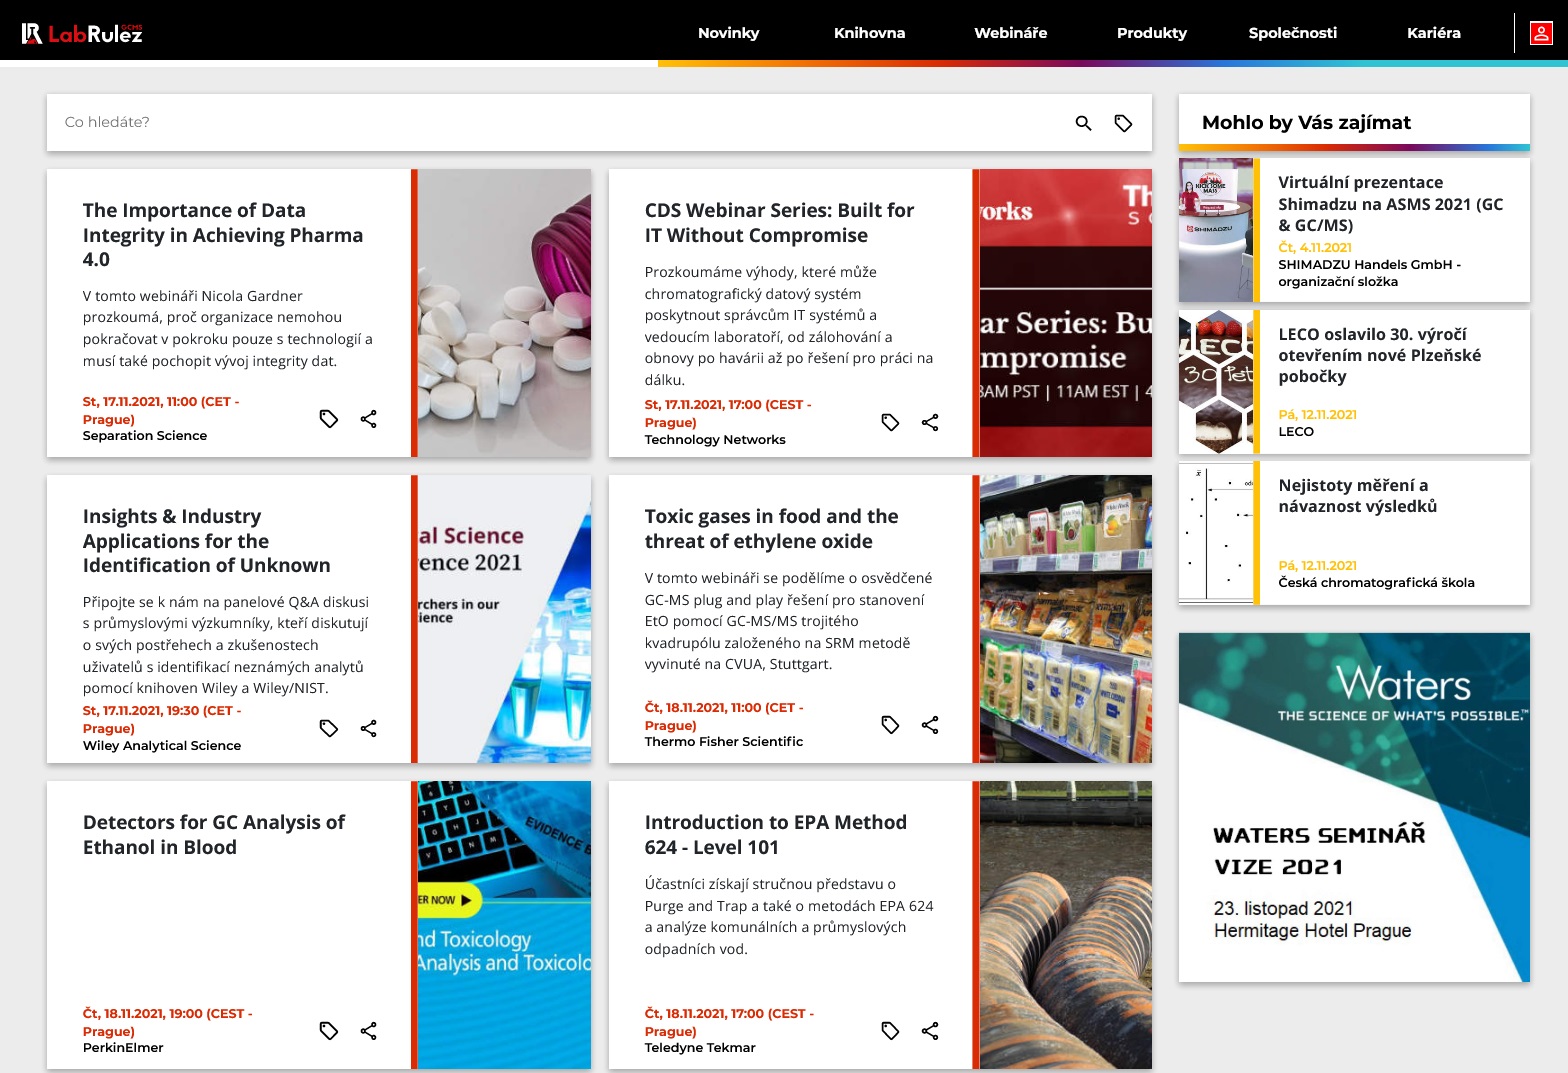
Task: Share the Data Integrity Pharma 4.0 webinar
Action: point(368,419)
